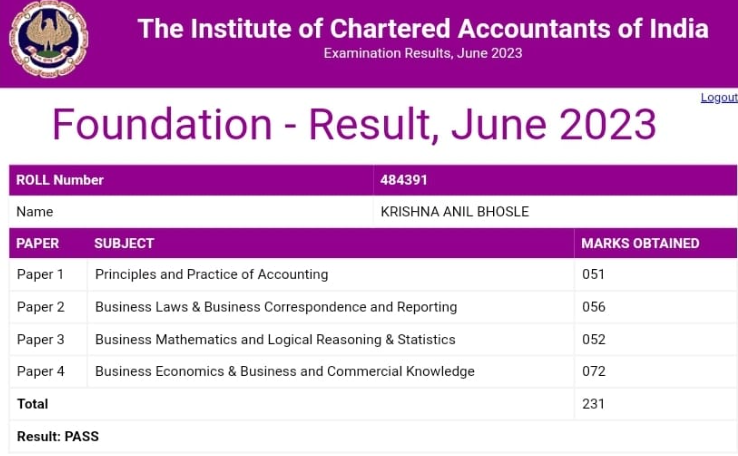The height and width of the screenshot is (456, 738).
Task: Click Business Economics & Commercial Knowledge subject
Action: pyautogui.click(x=284, y=372)
